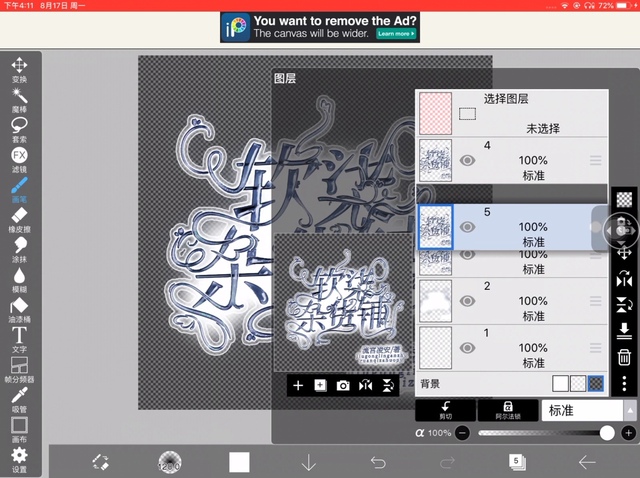This screenshot has height=478, width=640.
Task: Pick the Eyedropper tool
Action: pos(19,397)
